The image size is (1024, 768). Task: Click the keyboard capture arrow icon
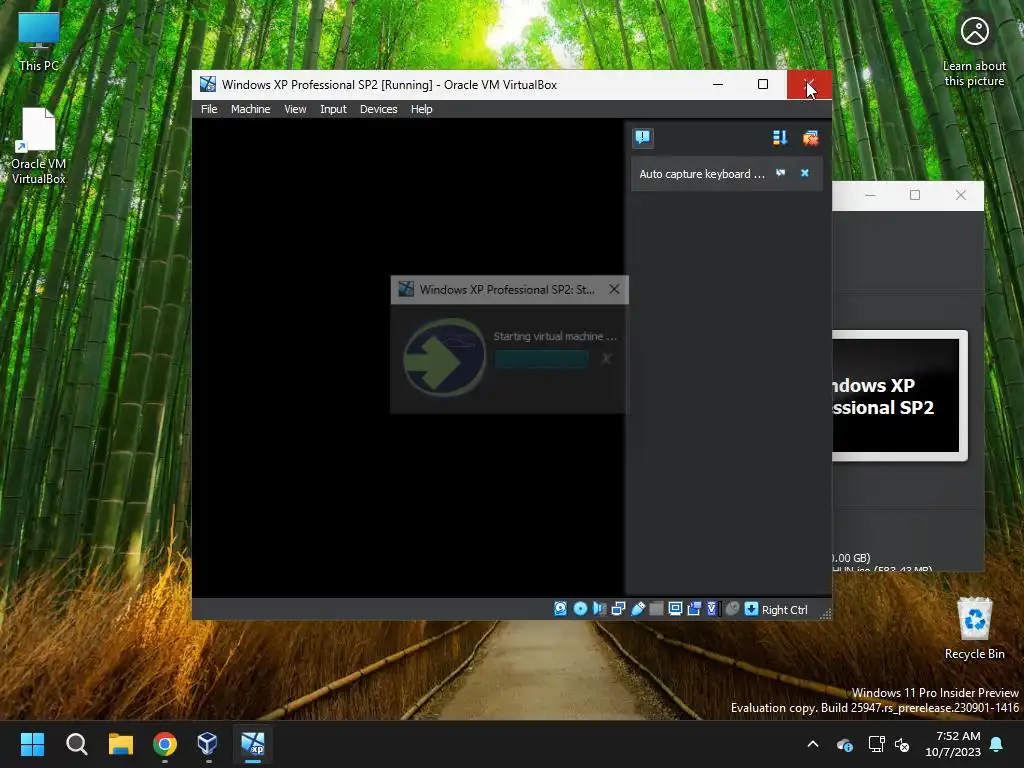751,609
